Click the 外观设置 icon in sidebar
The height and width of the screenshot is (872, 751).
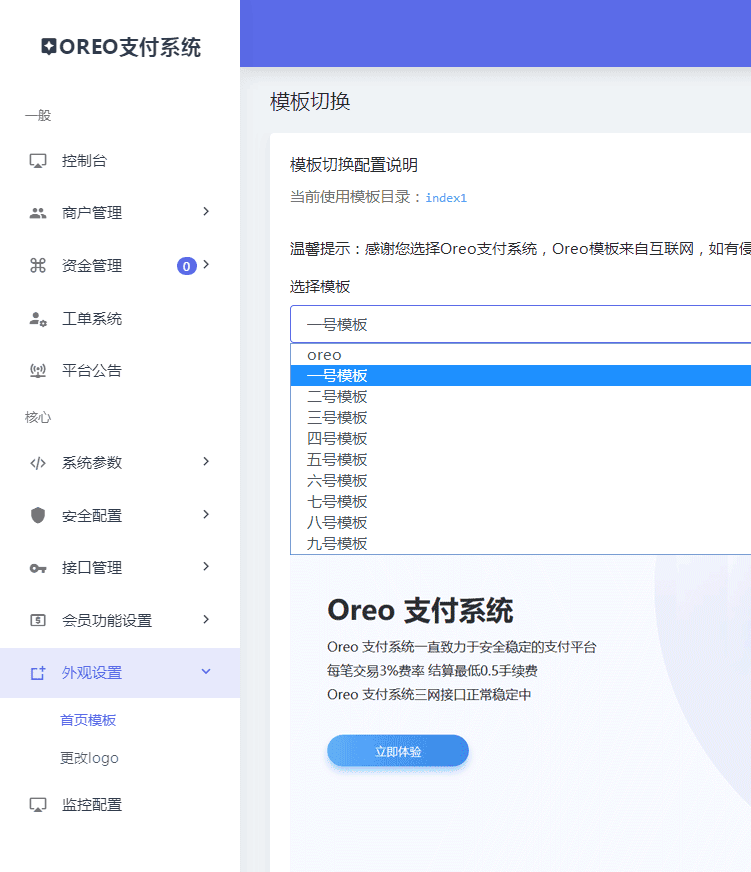point(38,673)
